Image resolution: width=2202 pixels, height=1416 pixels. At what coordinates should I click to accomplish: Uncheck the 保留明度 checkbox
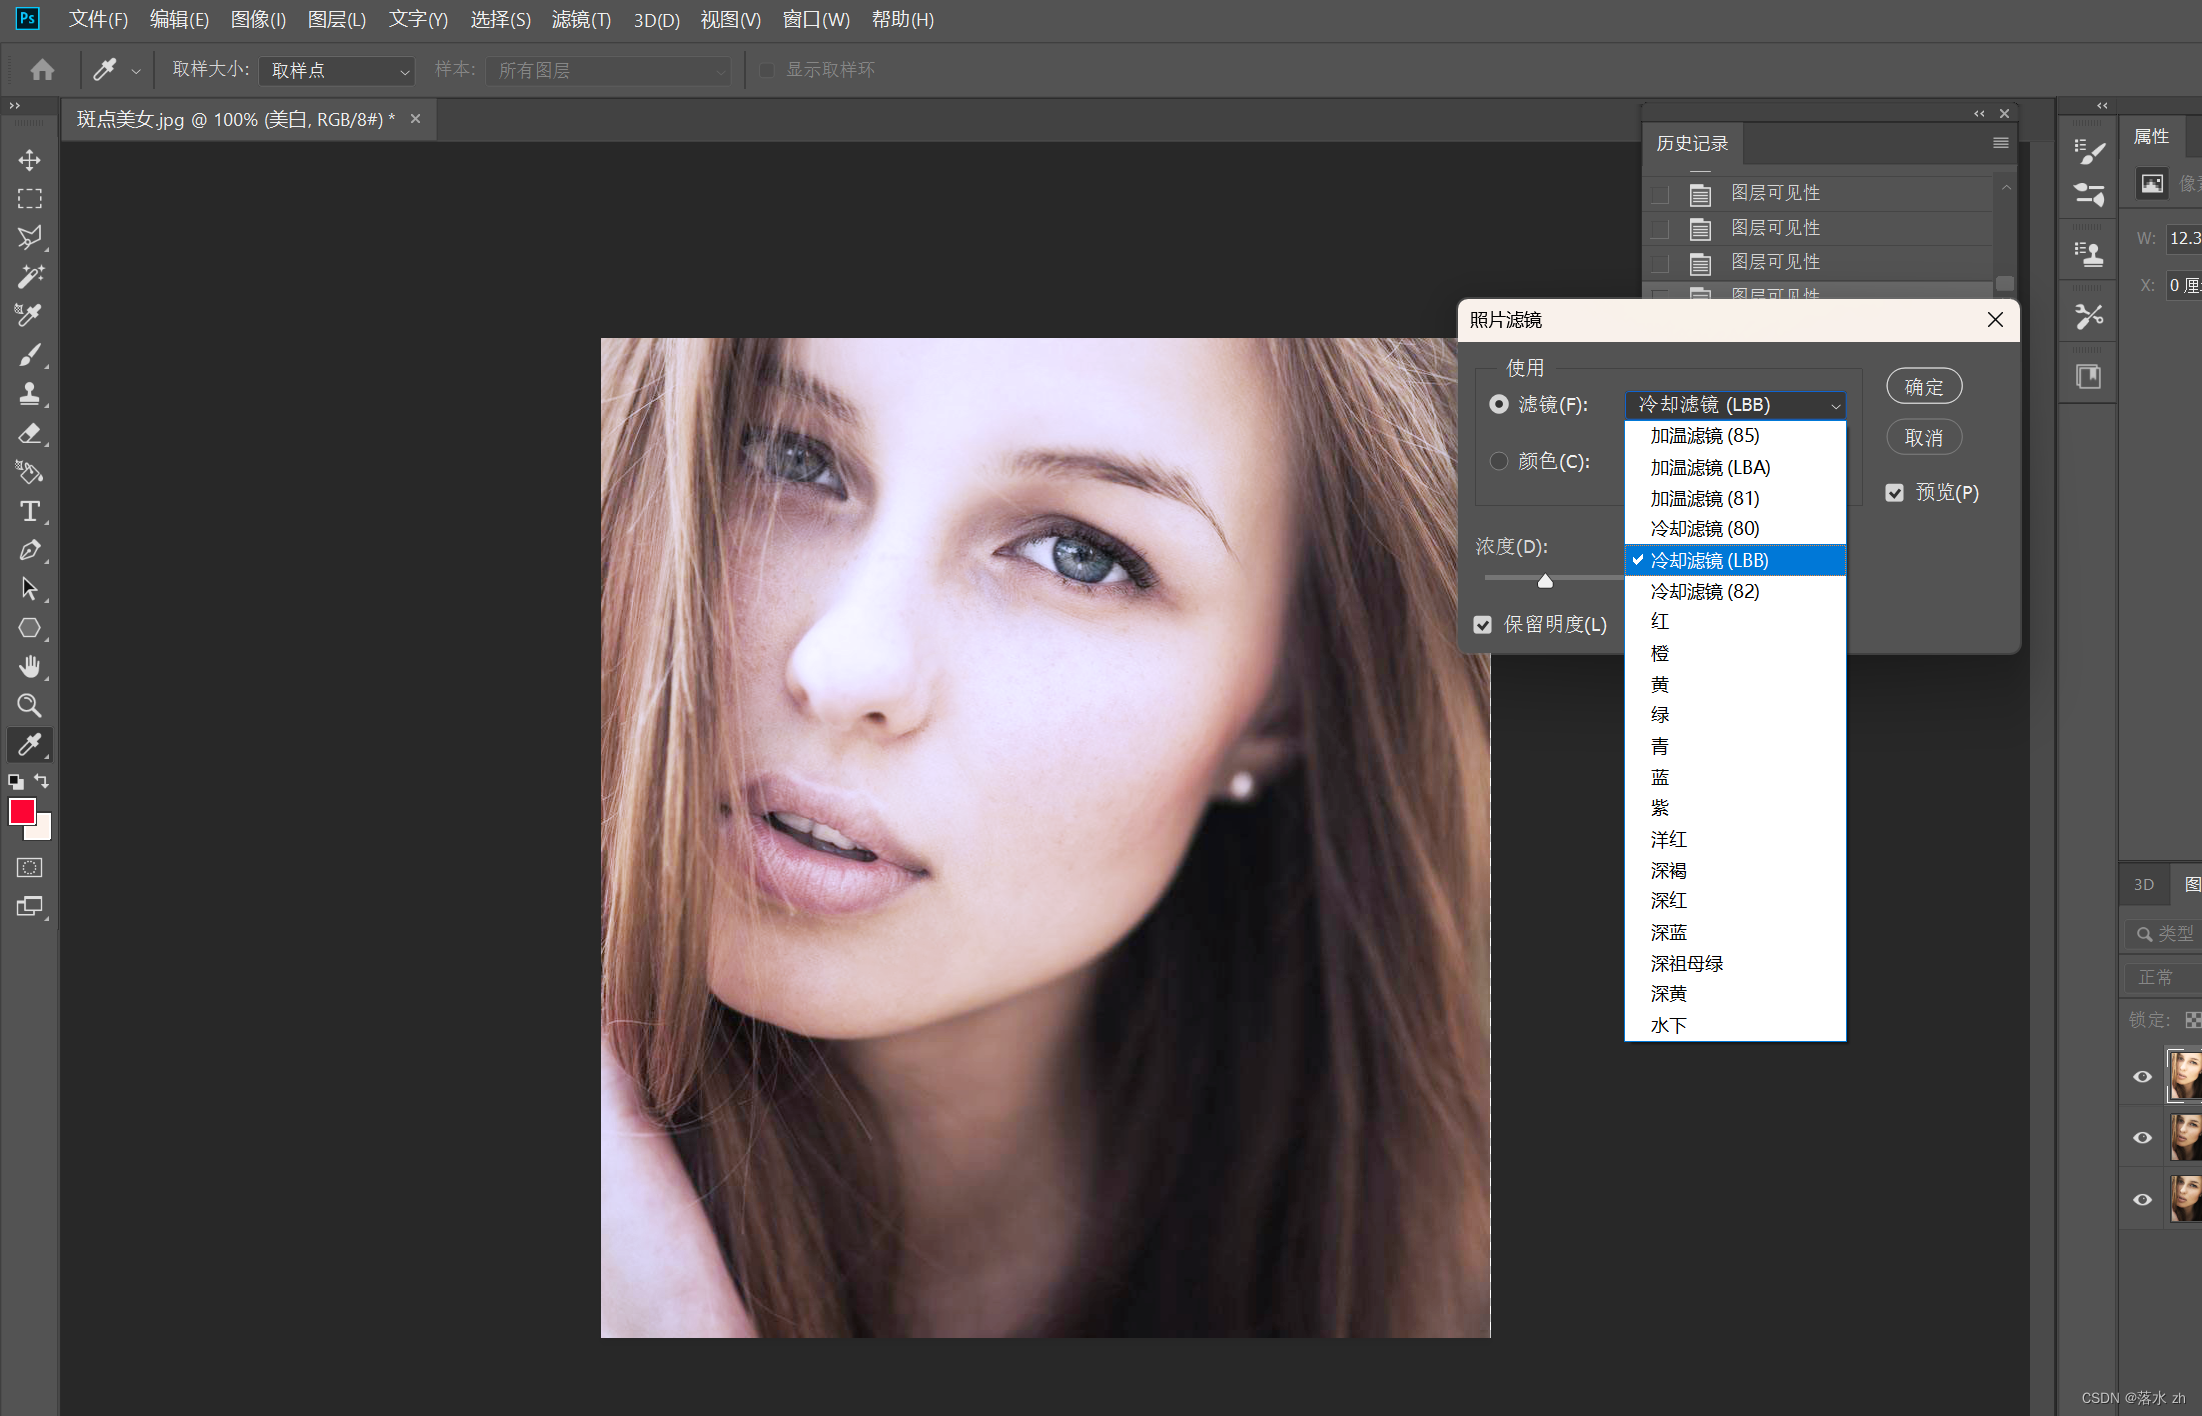pos(1483,625)
